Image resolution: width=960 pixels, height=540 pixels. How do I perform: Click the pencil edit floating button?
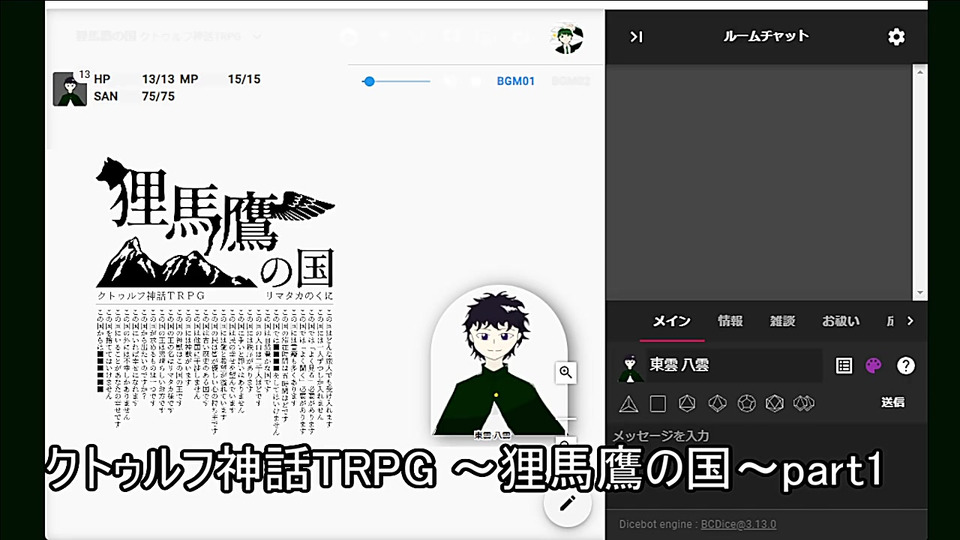click(x=568, y=504)
